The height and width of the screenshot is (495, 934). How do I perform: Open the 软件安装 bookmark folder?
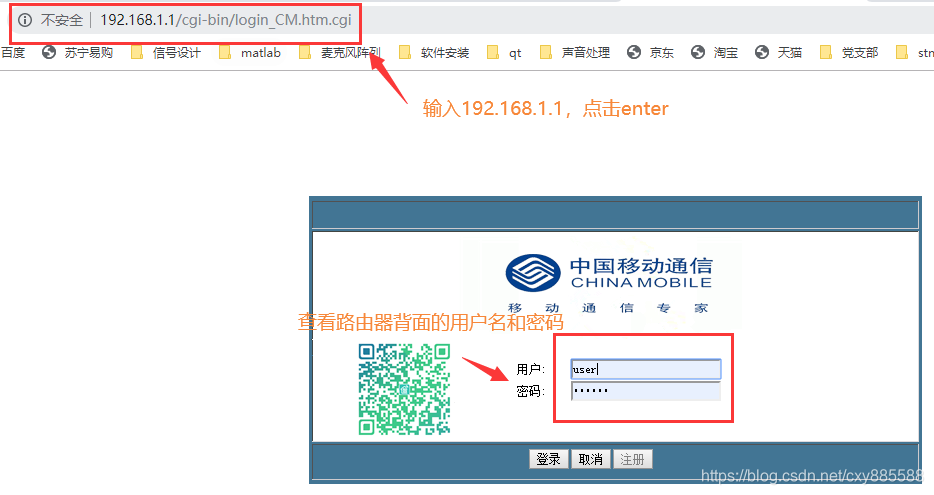[x=434, y=52]
